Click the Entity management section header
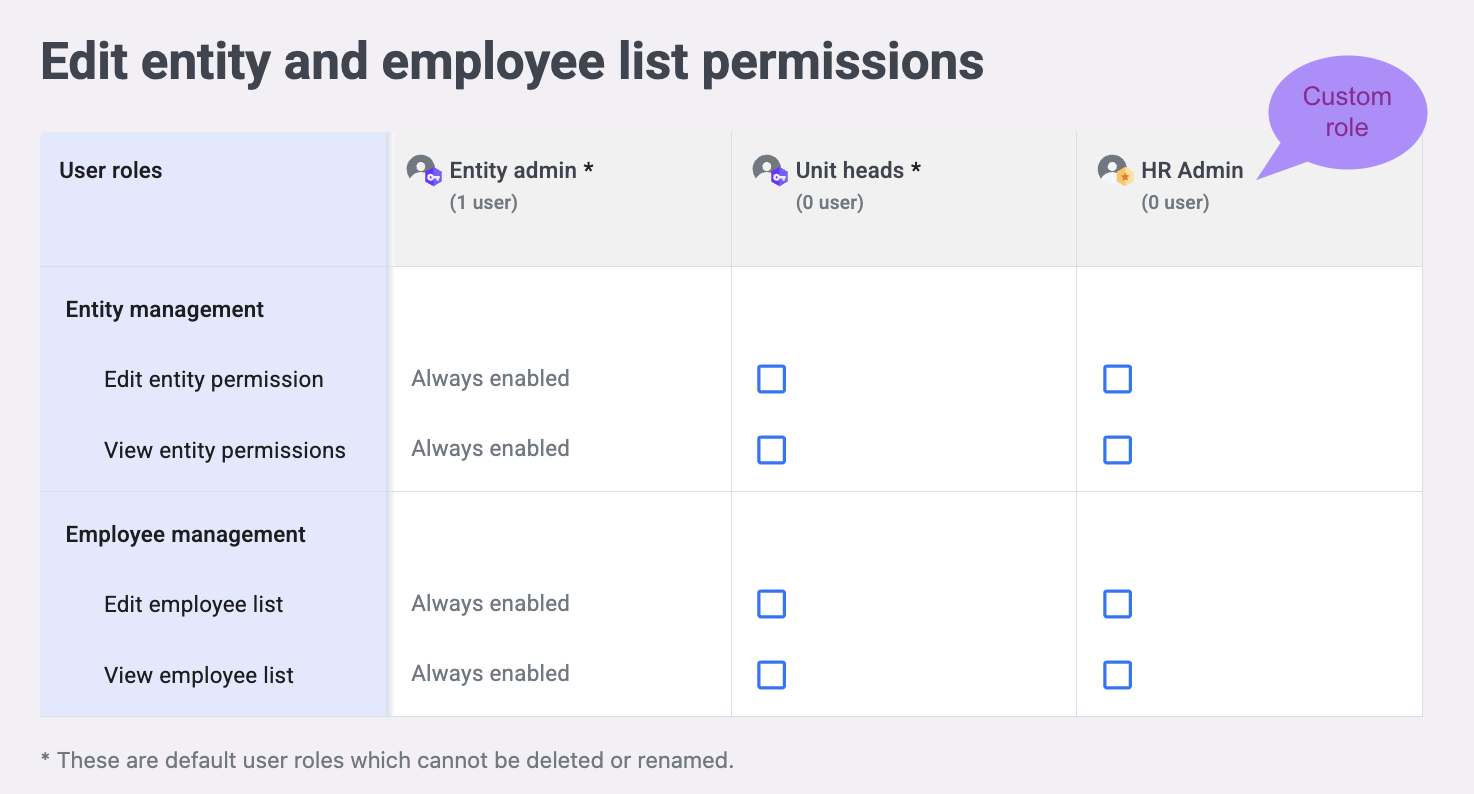Viewport: 1474px width, 794px height. click(165, 310)
